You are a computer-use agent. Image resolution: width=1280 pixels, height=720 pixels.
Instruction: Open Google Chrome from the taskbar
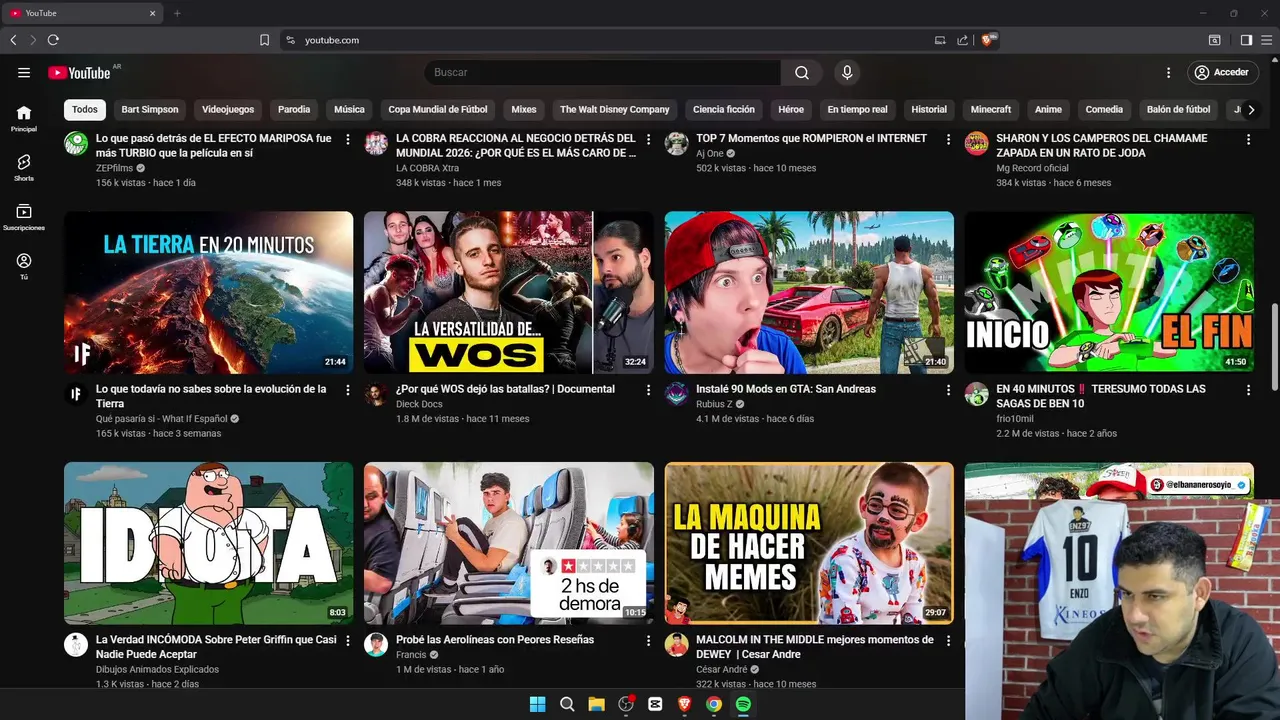[714, 704]
